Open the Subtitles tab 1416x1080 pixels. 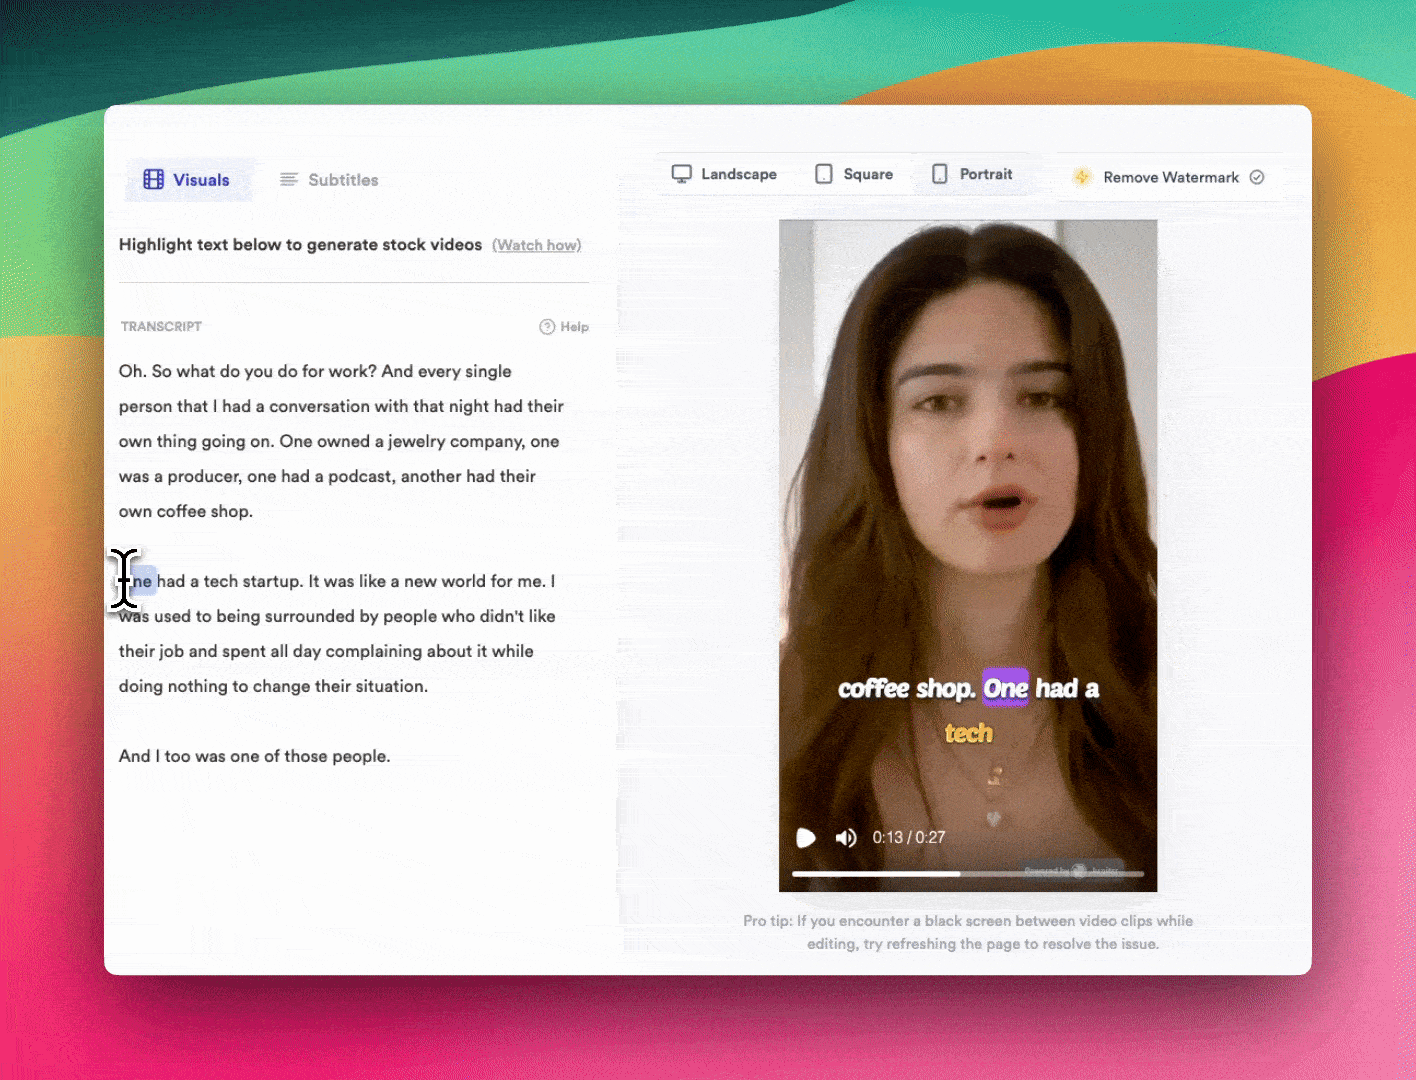coord(329,180)
